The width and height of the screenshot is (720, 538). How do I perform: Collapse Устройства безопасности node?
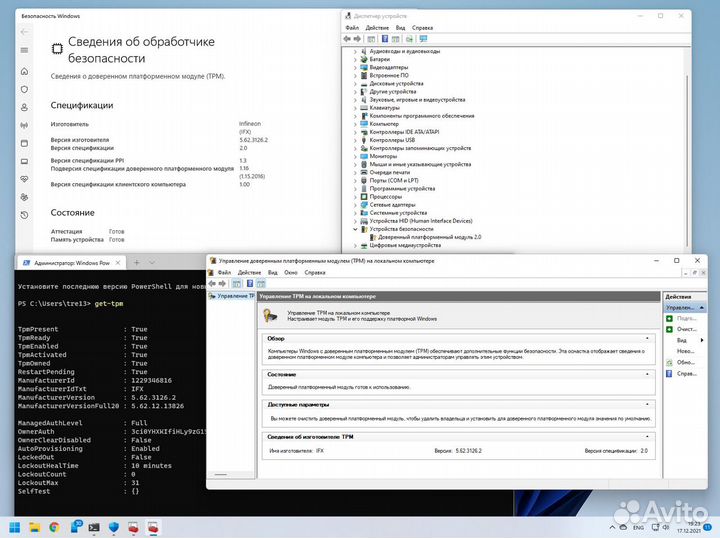coord(355,229)
